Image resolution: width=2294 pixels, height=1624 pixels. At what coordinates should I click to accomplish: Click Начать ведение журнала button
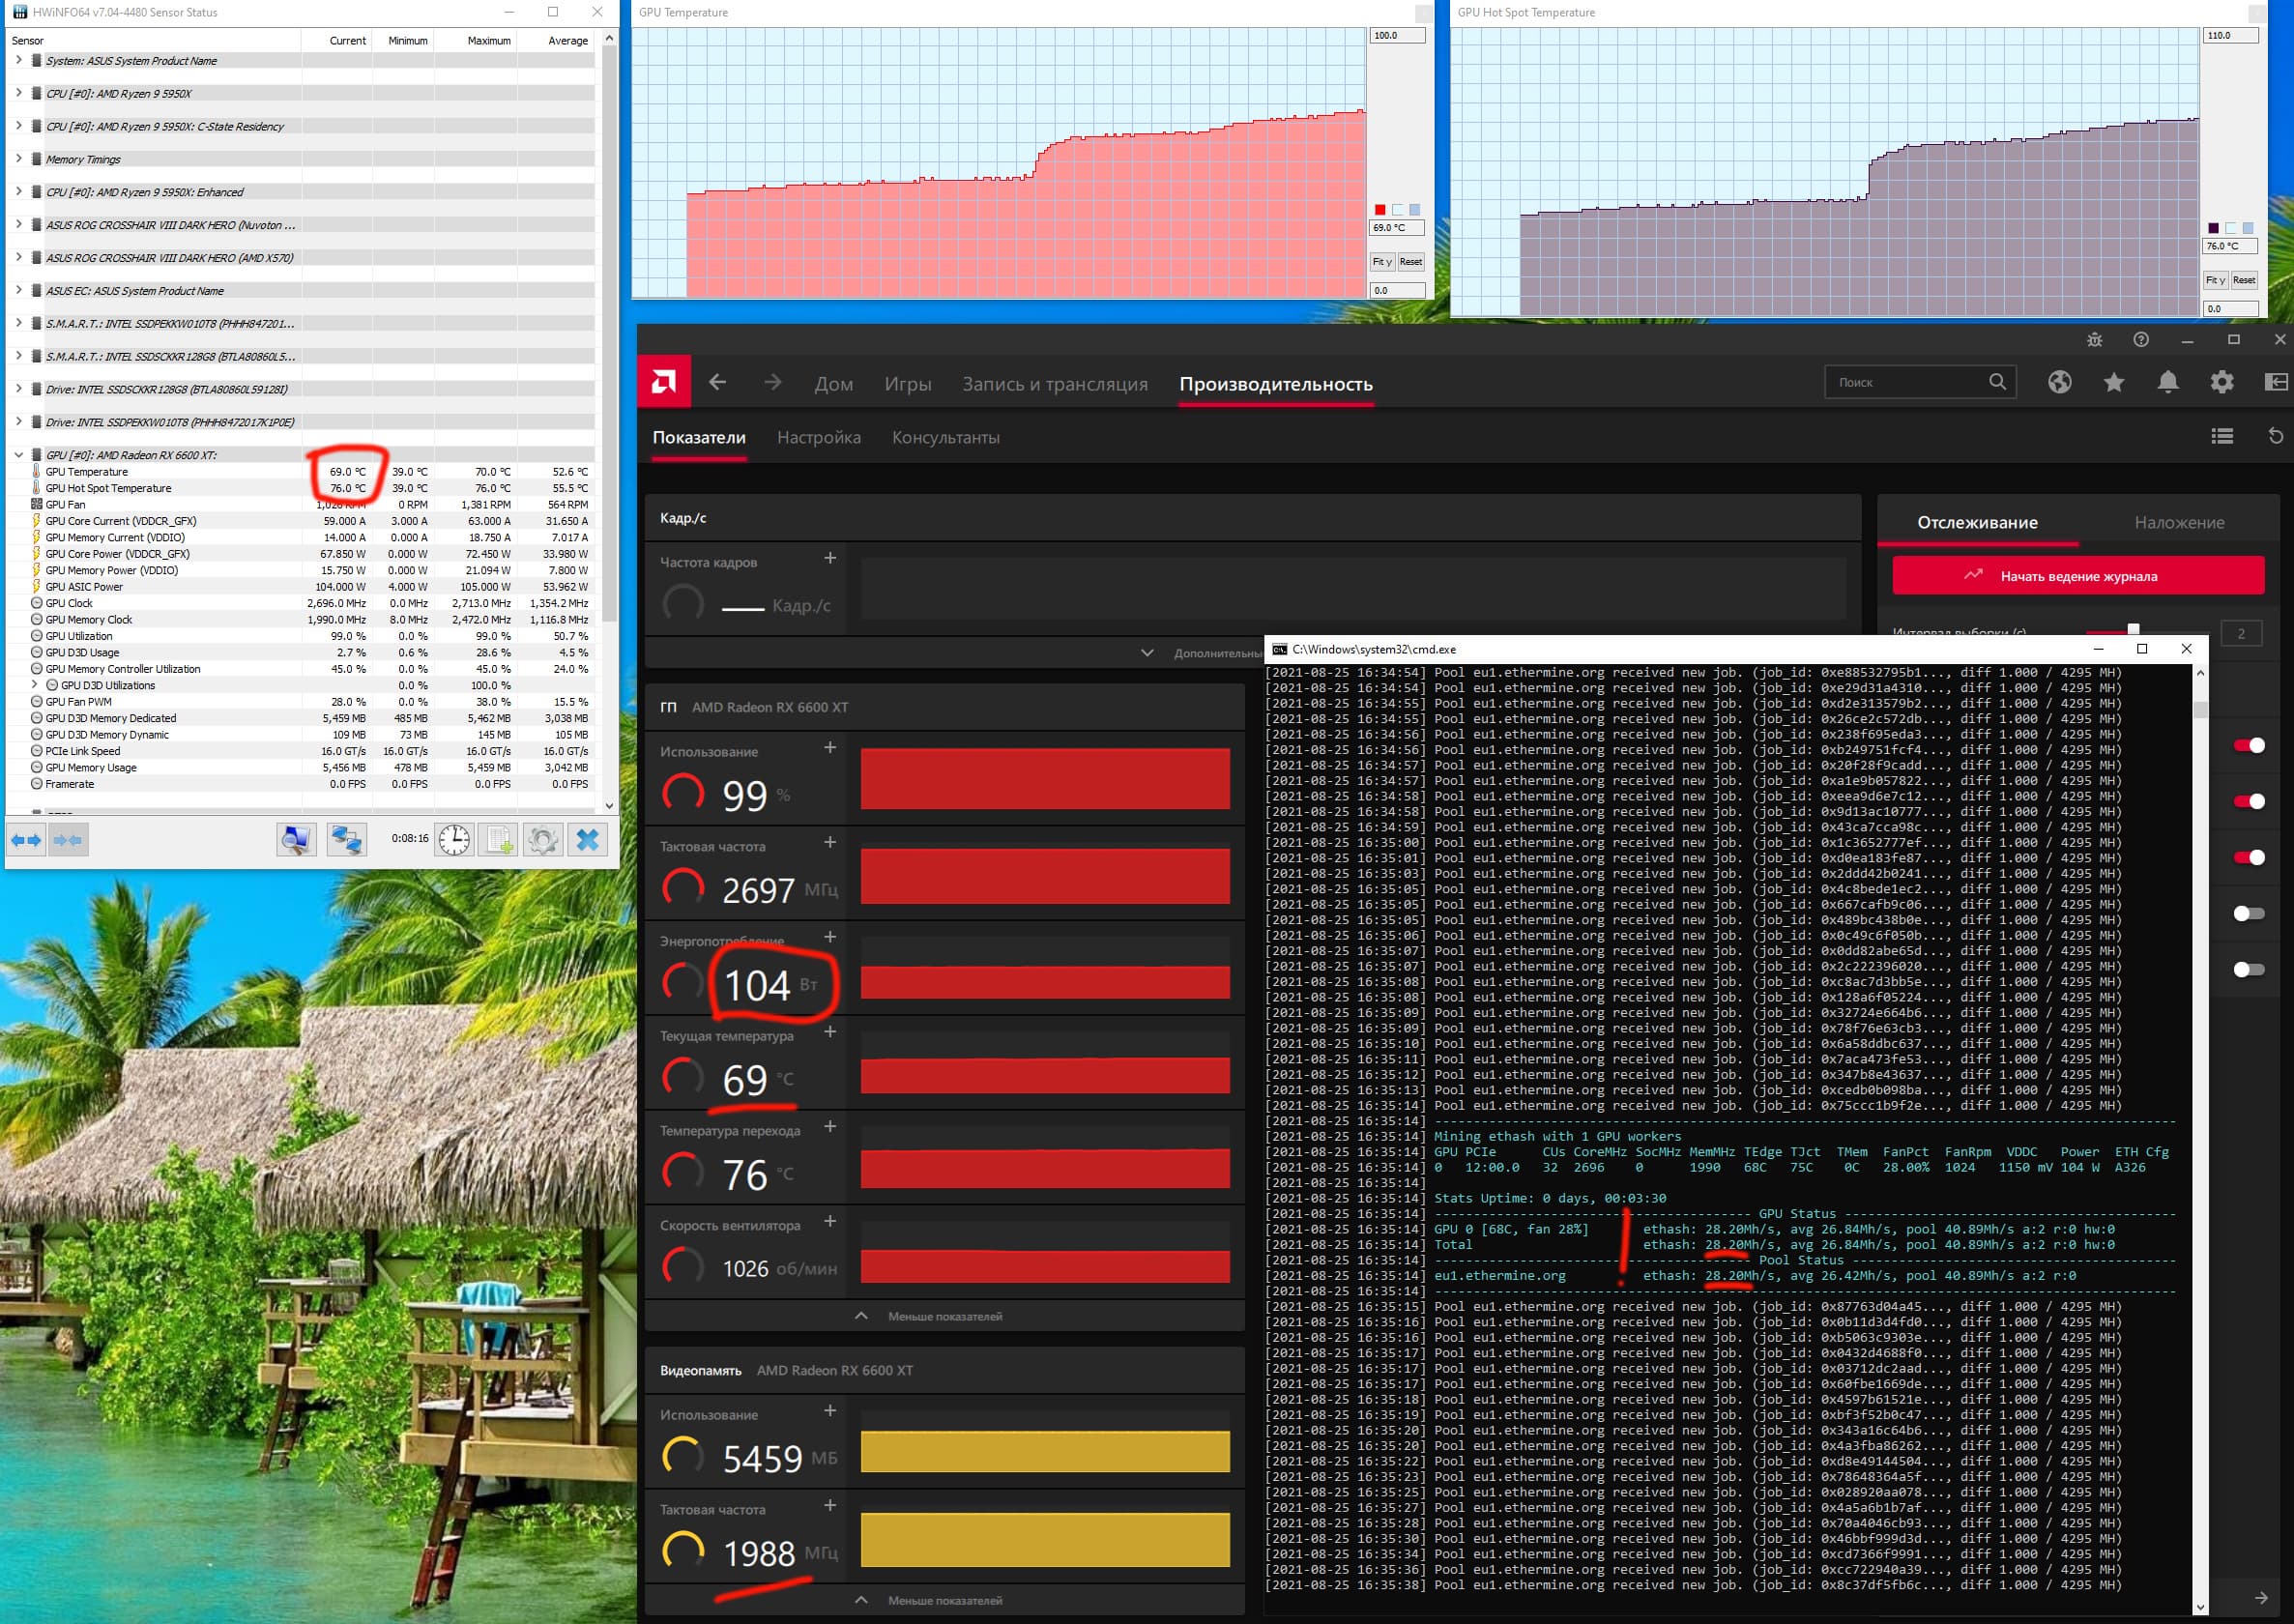(2077, 576)
